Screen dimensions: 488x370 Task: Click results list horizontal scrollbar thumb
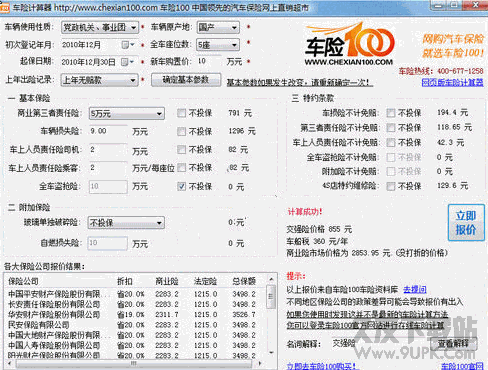[134, 363]
